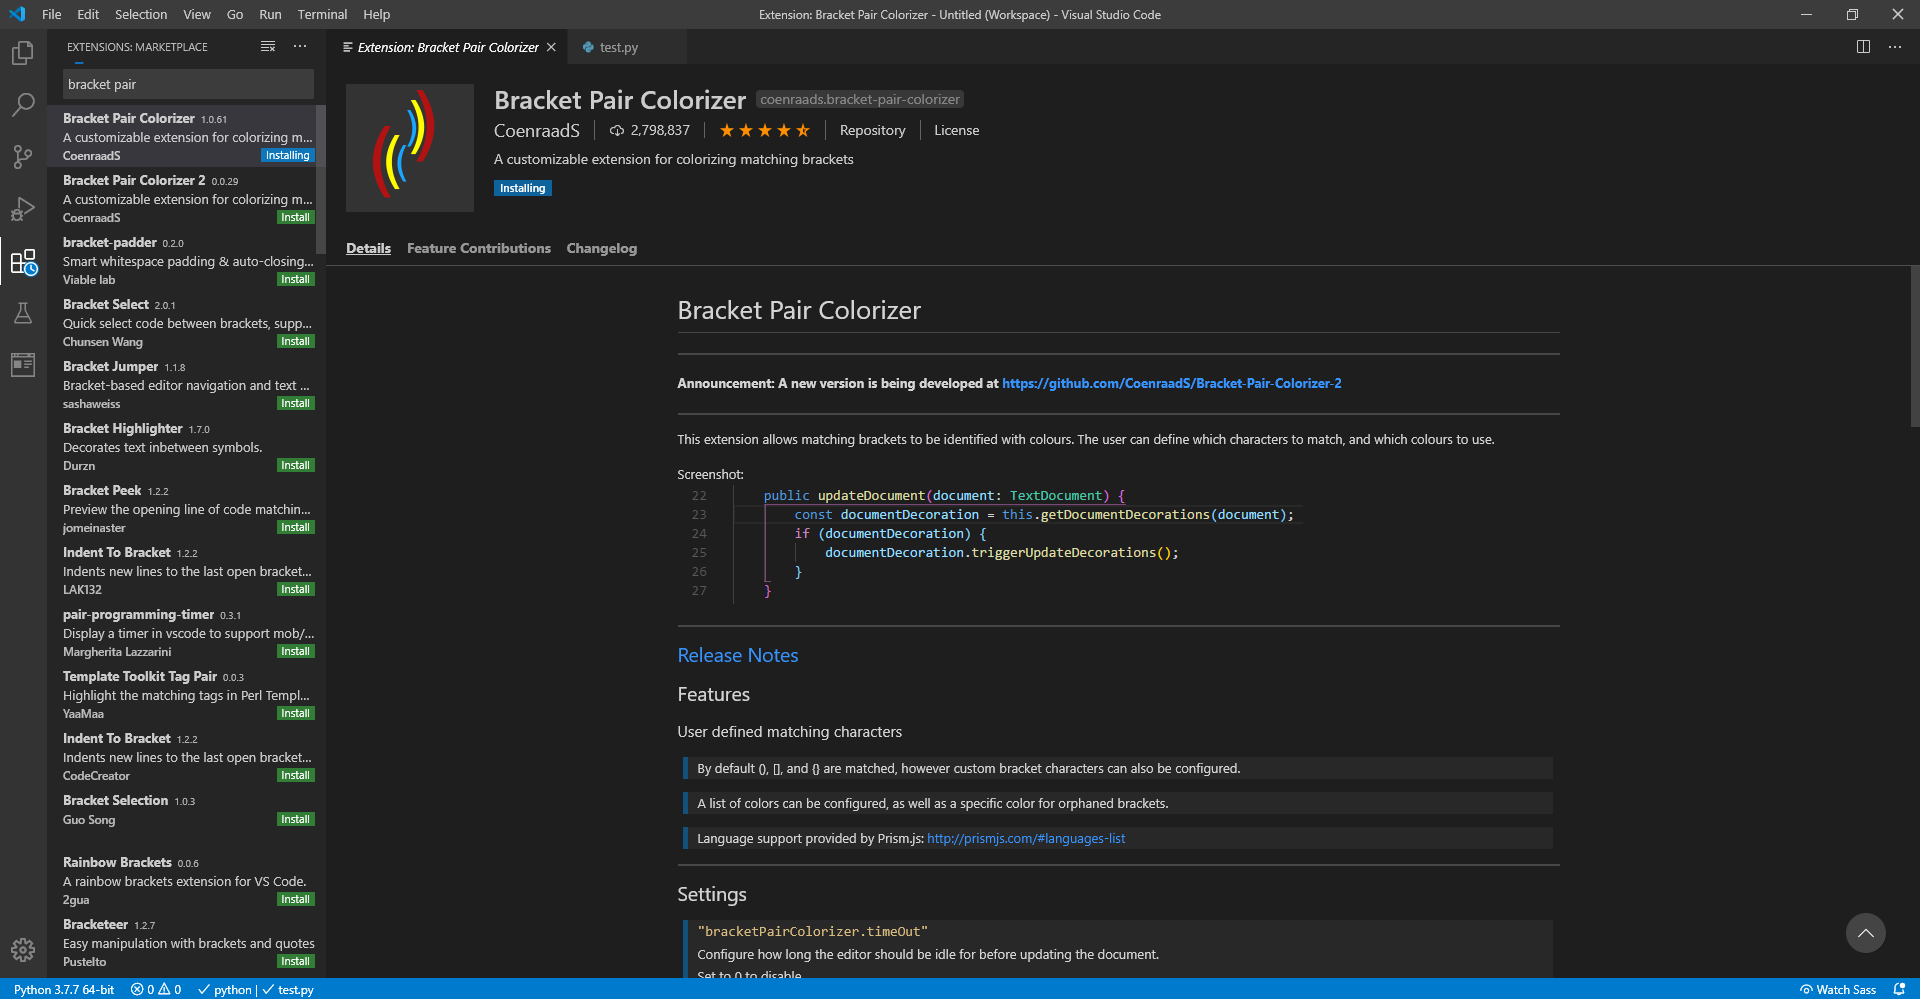Click the install count 2,798,837

[x=650, y=130]
